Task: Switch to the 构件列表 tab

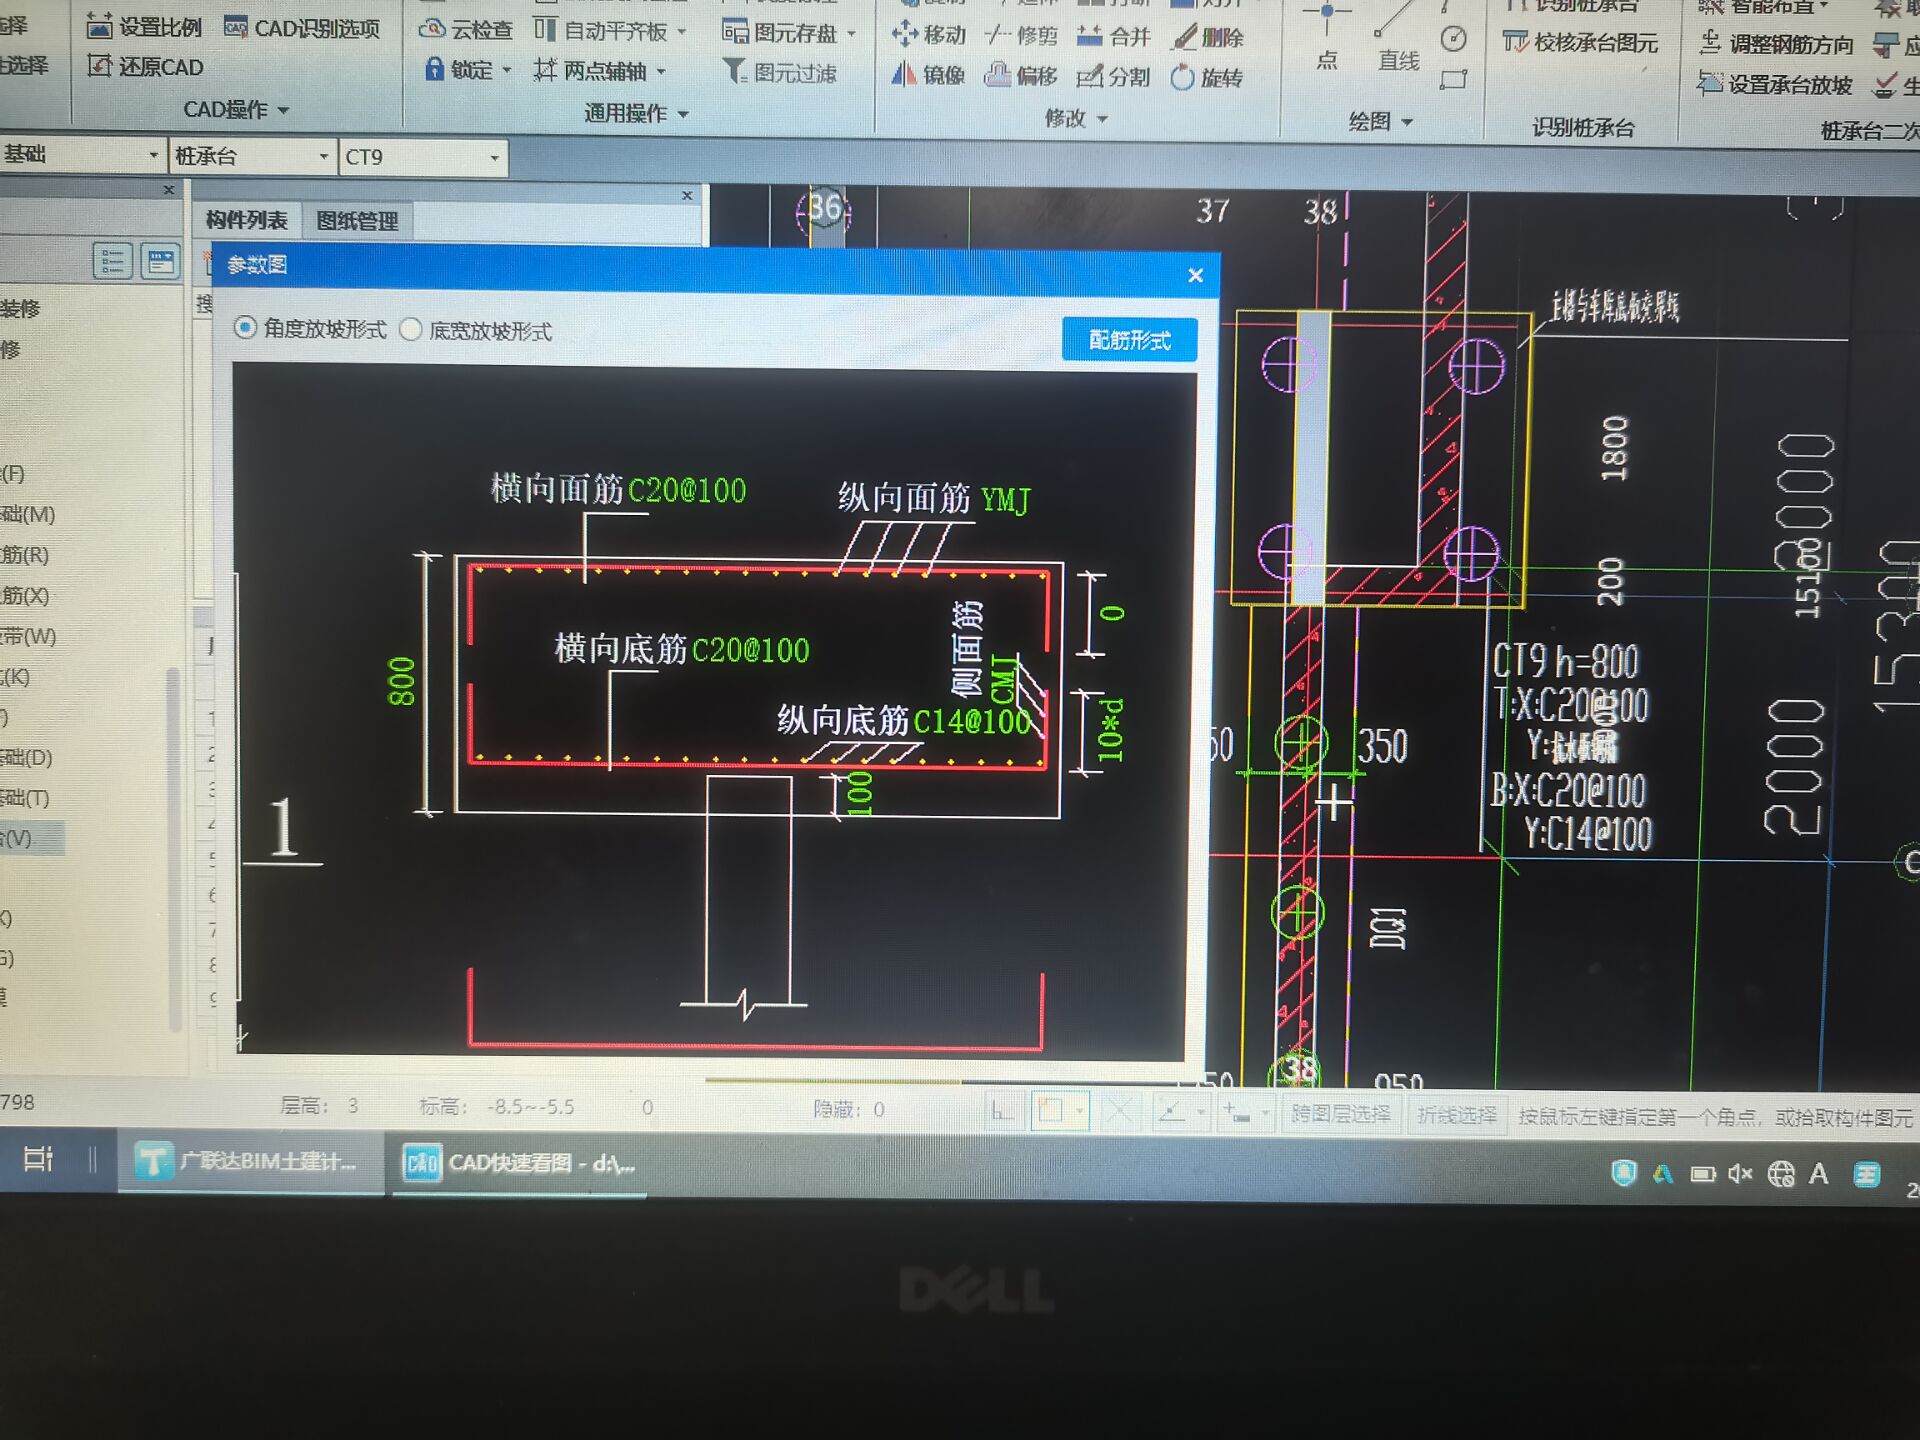Action: pos(246,220)
